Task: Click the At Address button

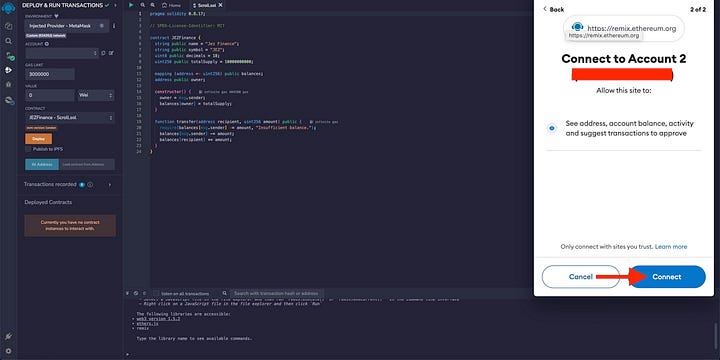Action: coord(42,164)
